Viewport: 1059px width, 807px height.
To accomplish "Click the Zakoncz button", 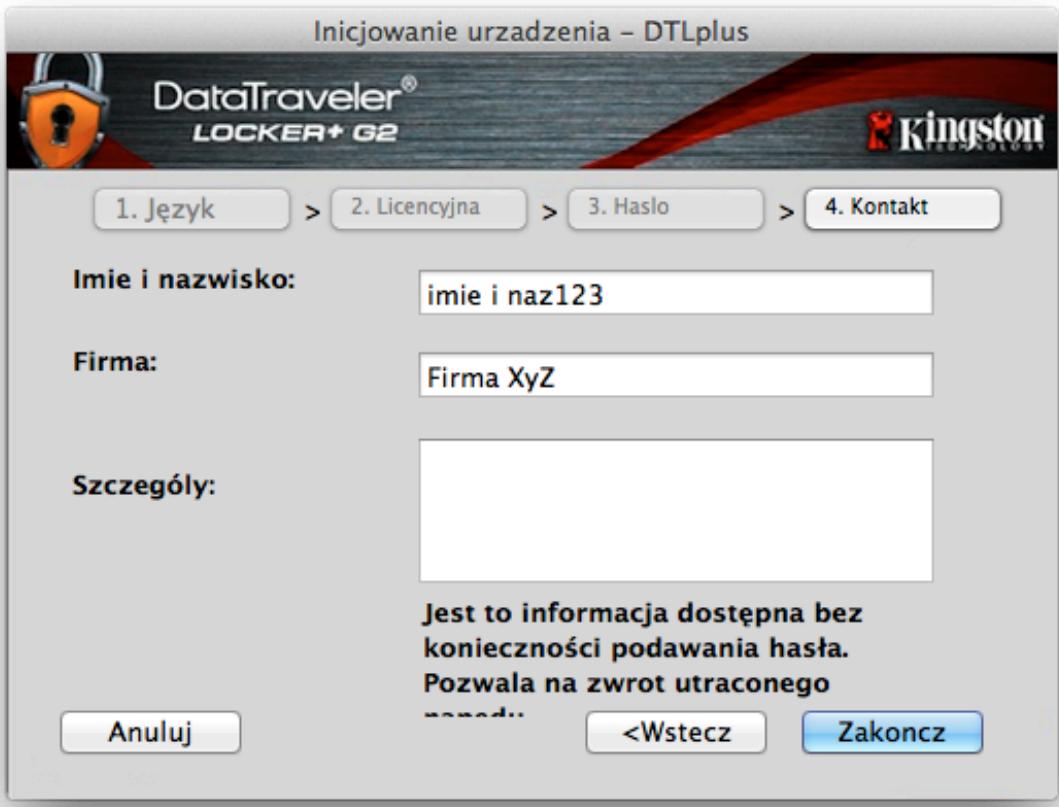I will pos(892,732).
